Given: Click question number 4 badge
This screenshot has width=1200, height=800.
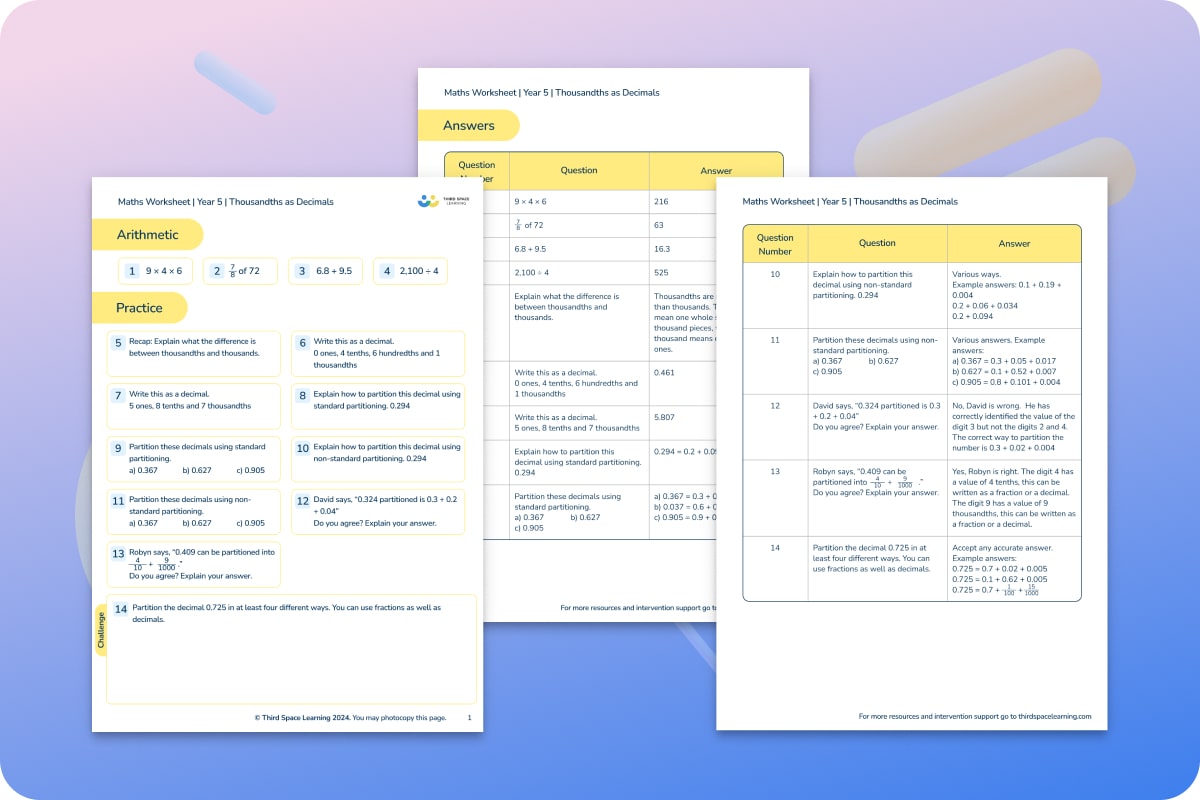Looking at the screenshot, I should click(x=386, y=271).
